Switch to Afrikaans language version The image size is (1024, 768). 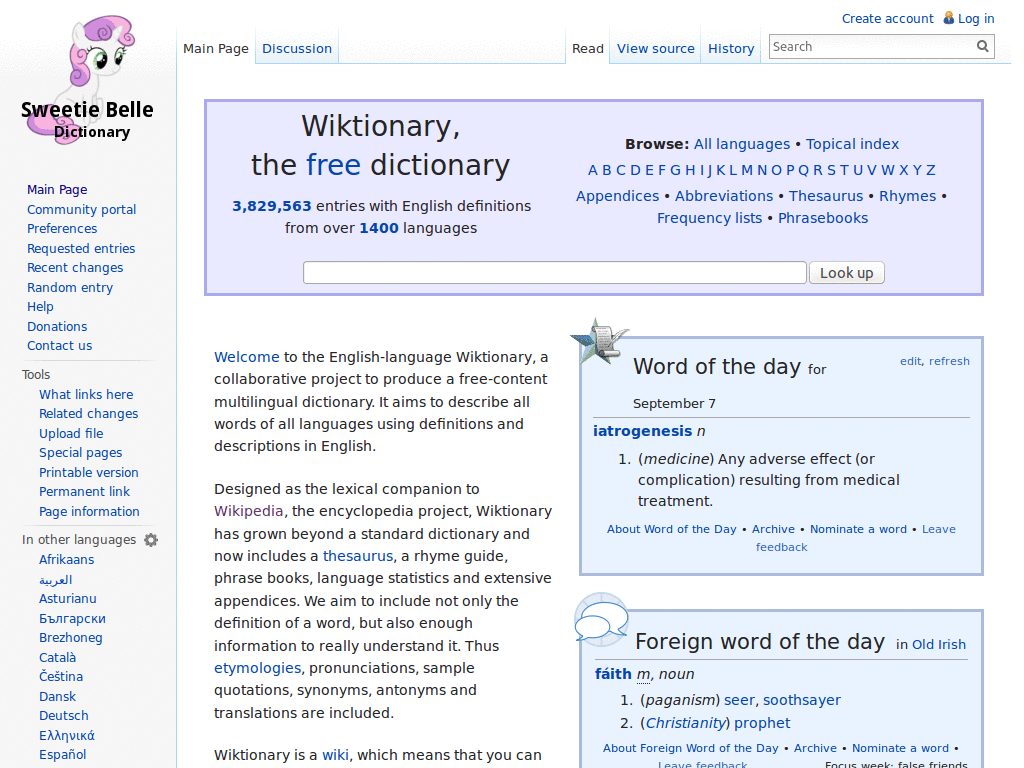[x=67, y=560]
